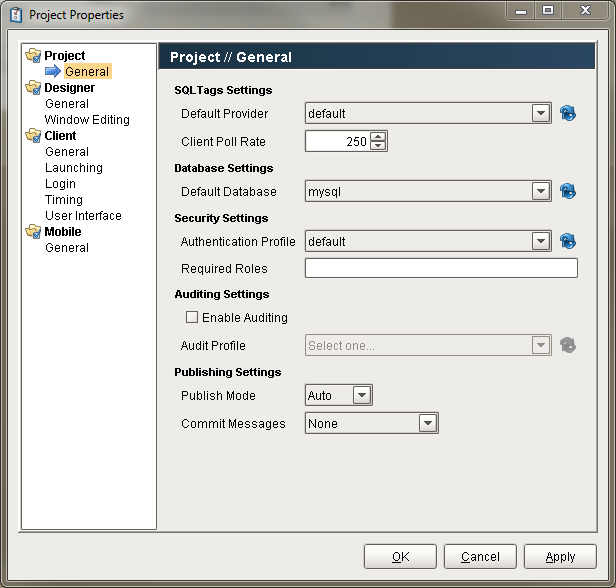Click the OK button
Screen dimensions: 616x588
pyautogui.click(x=400, y=557)
